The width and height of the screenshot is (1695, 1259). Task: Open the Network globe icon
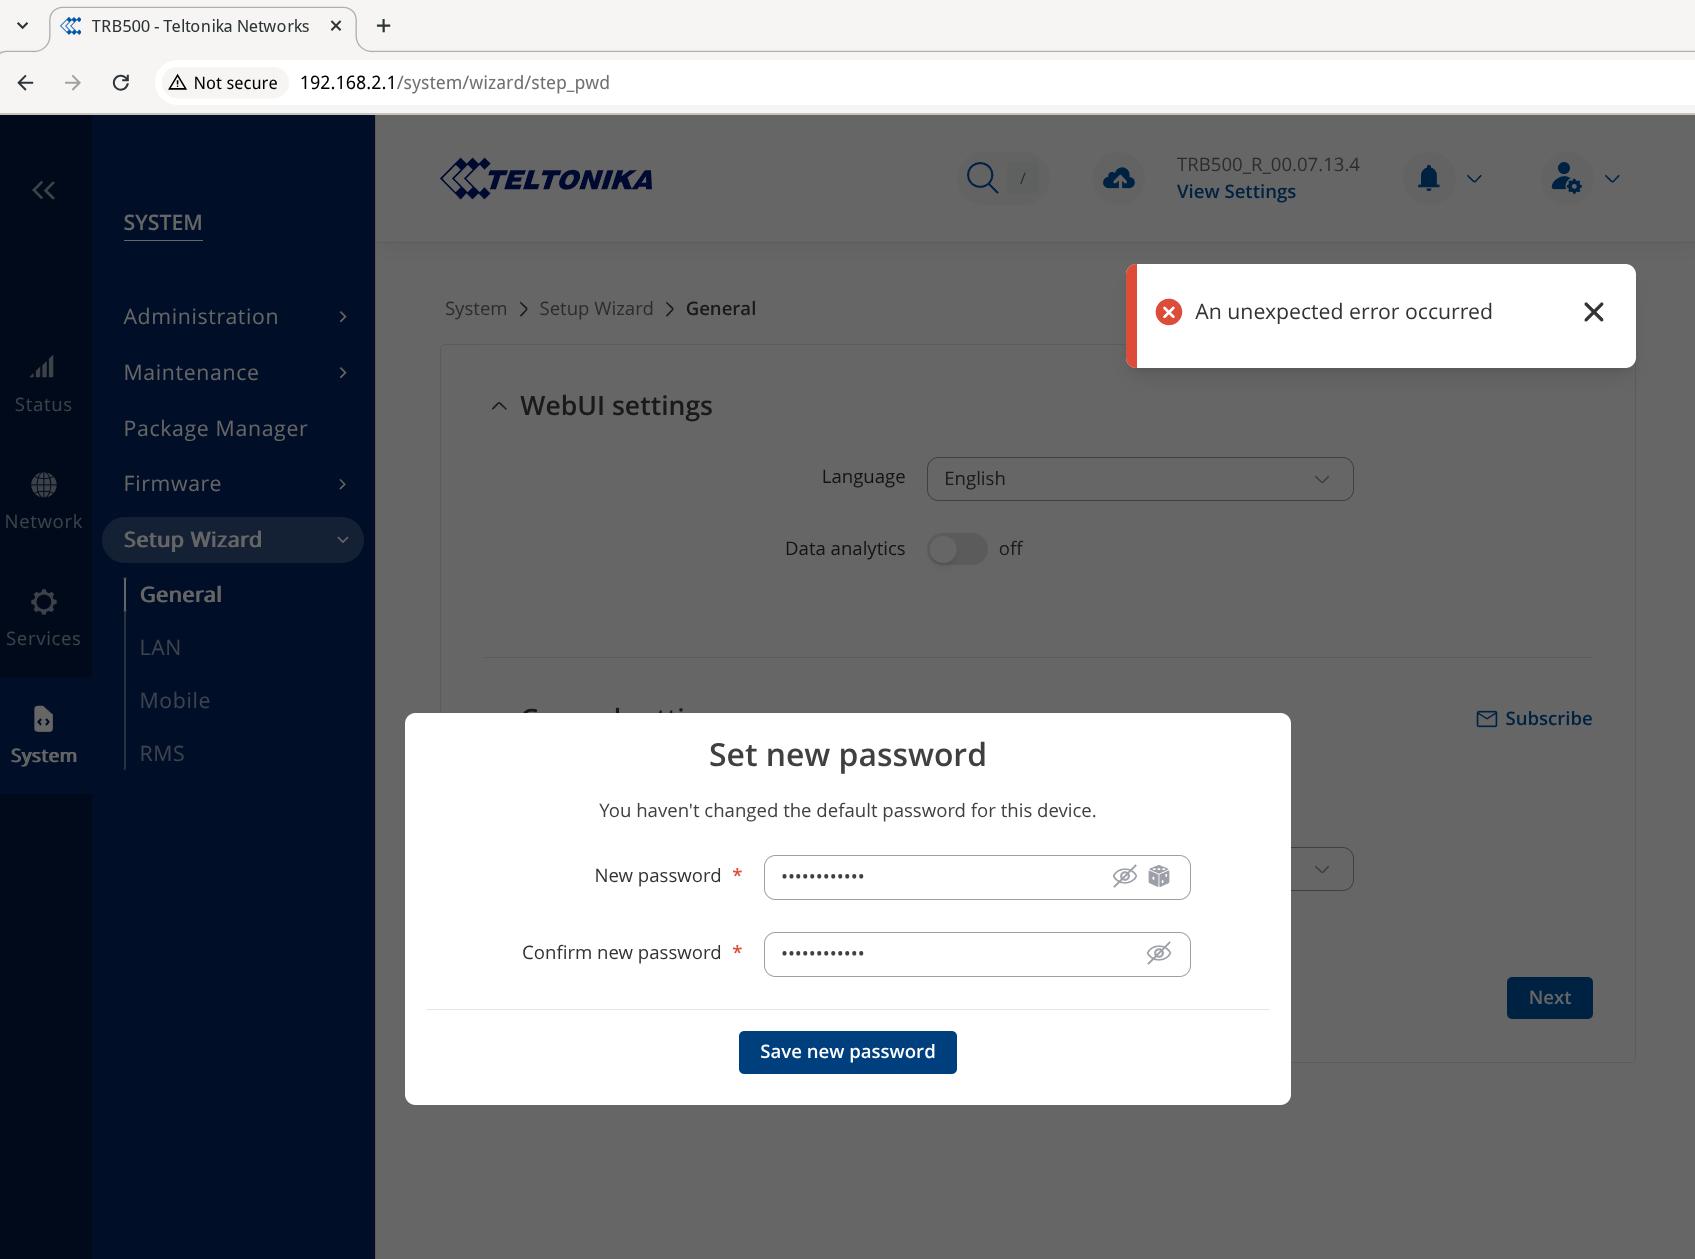coord(43,485)
